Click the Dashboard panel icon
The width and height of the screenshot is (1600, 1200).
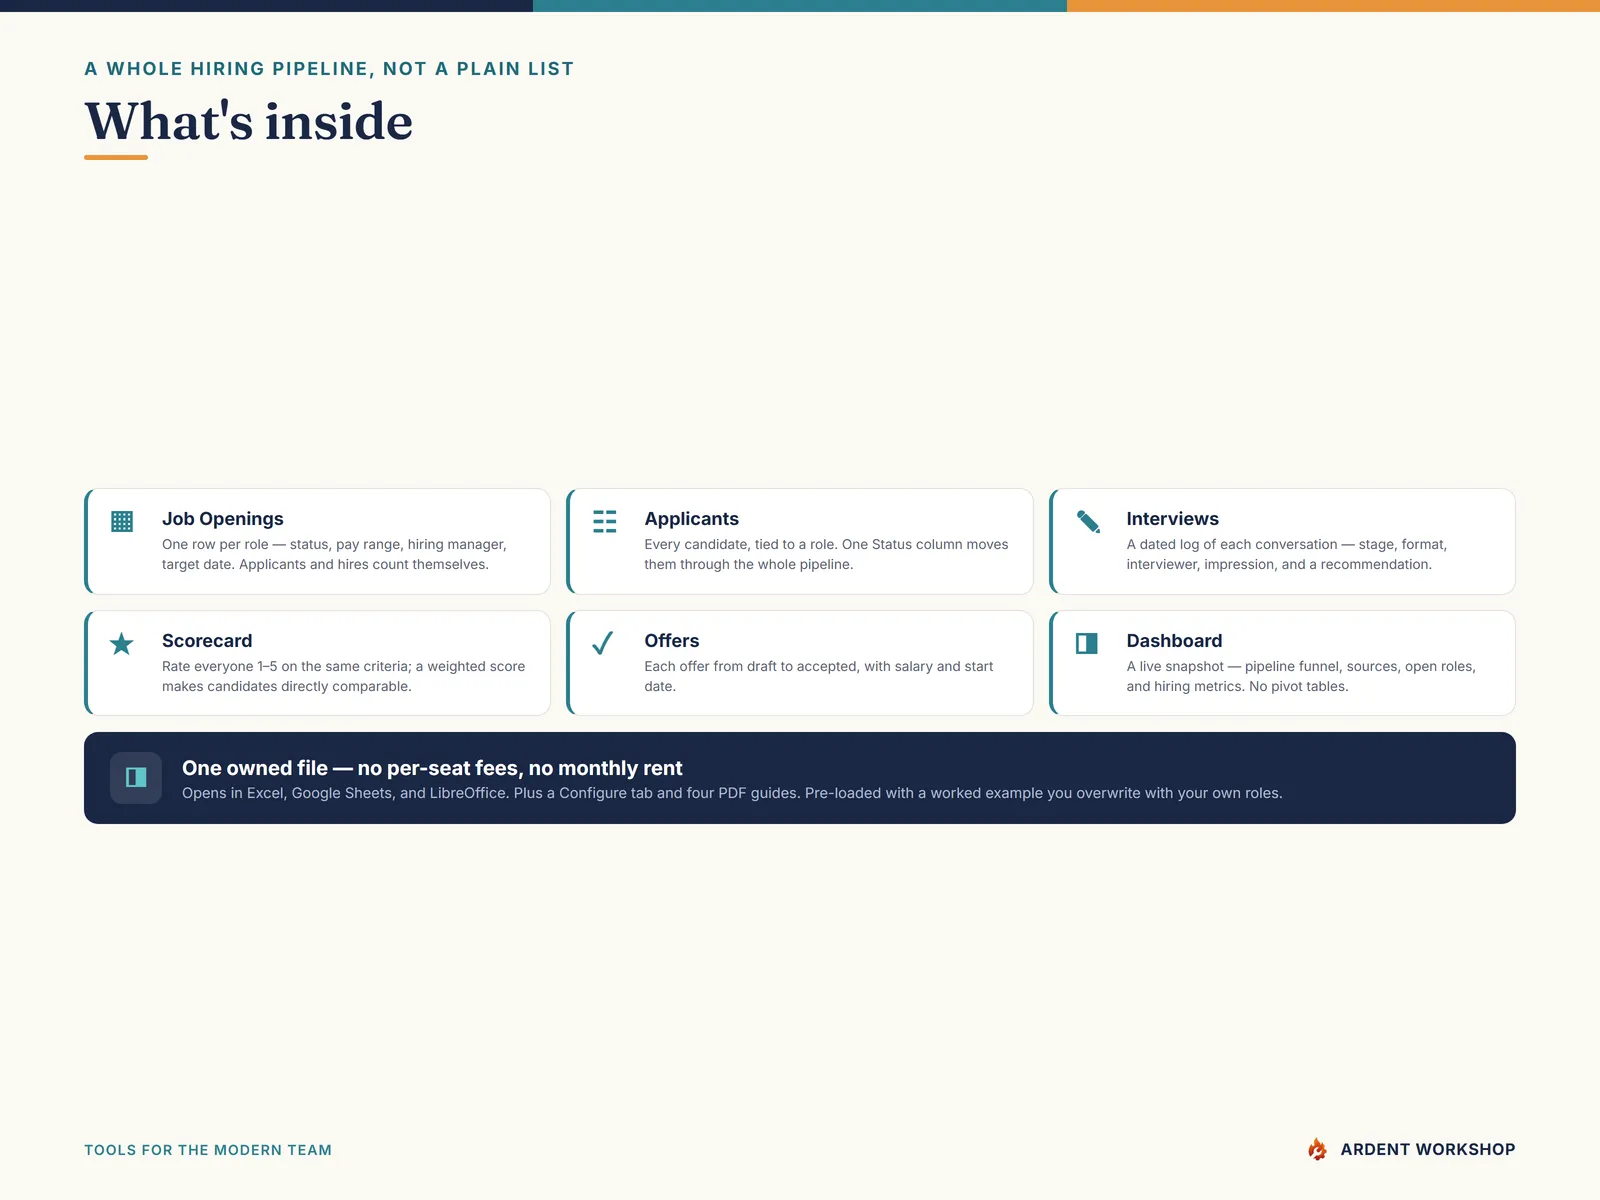(1087, 643)
